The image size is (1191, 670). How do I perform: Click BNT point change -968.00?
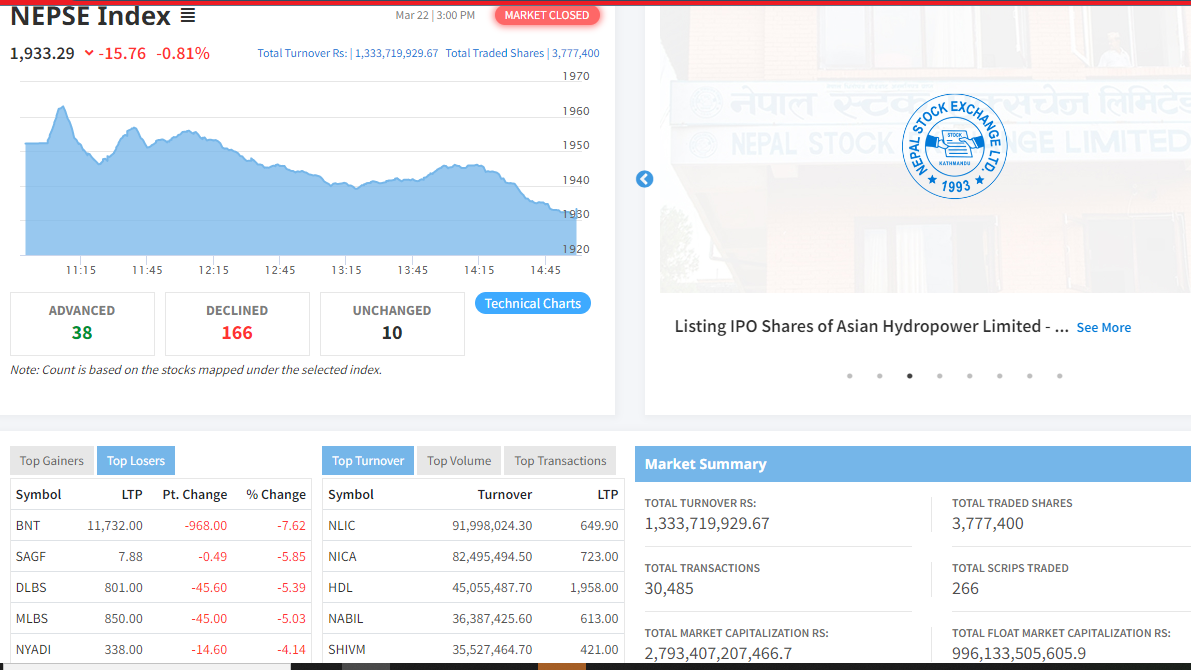(206, 526)
